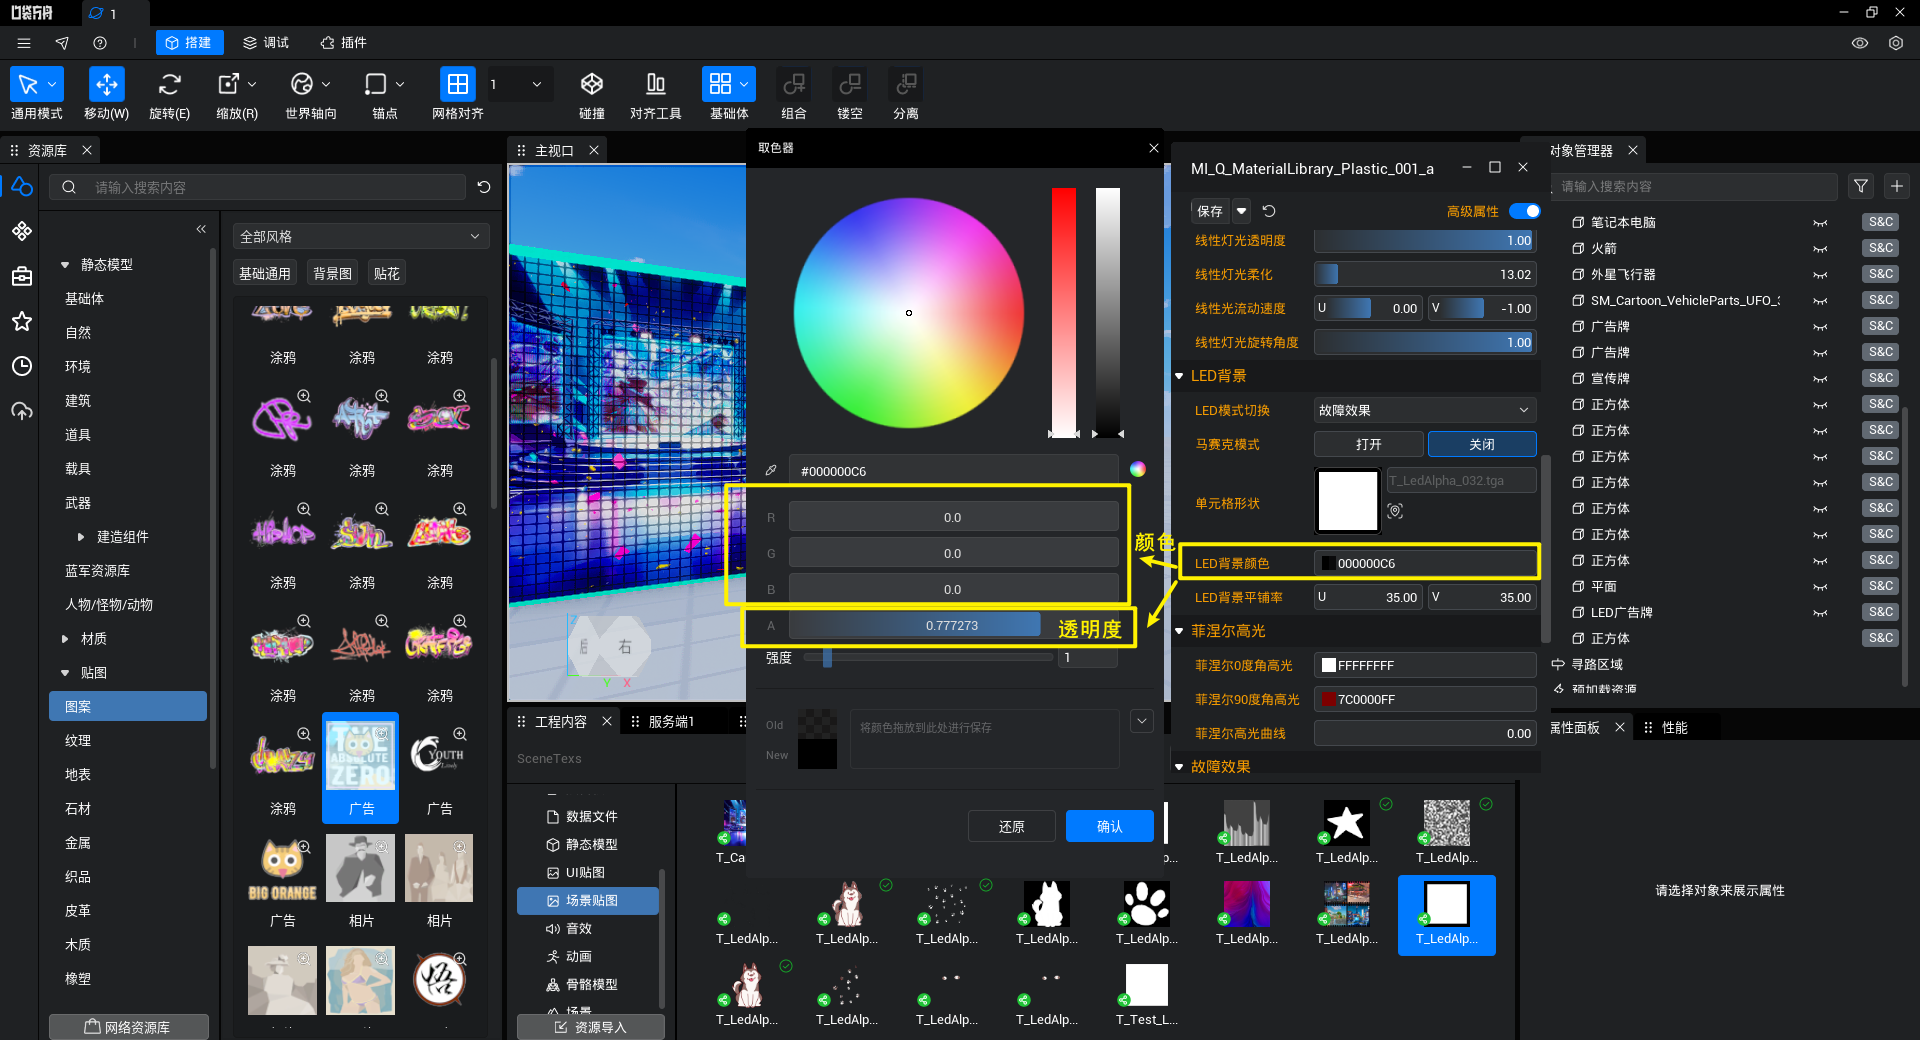Click the 分离 separate icon
The width and height of the screenshot is (1920, 1040).
tap(906, 84)
